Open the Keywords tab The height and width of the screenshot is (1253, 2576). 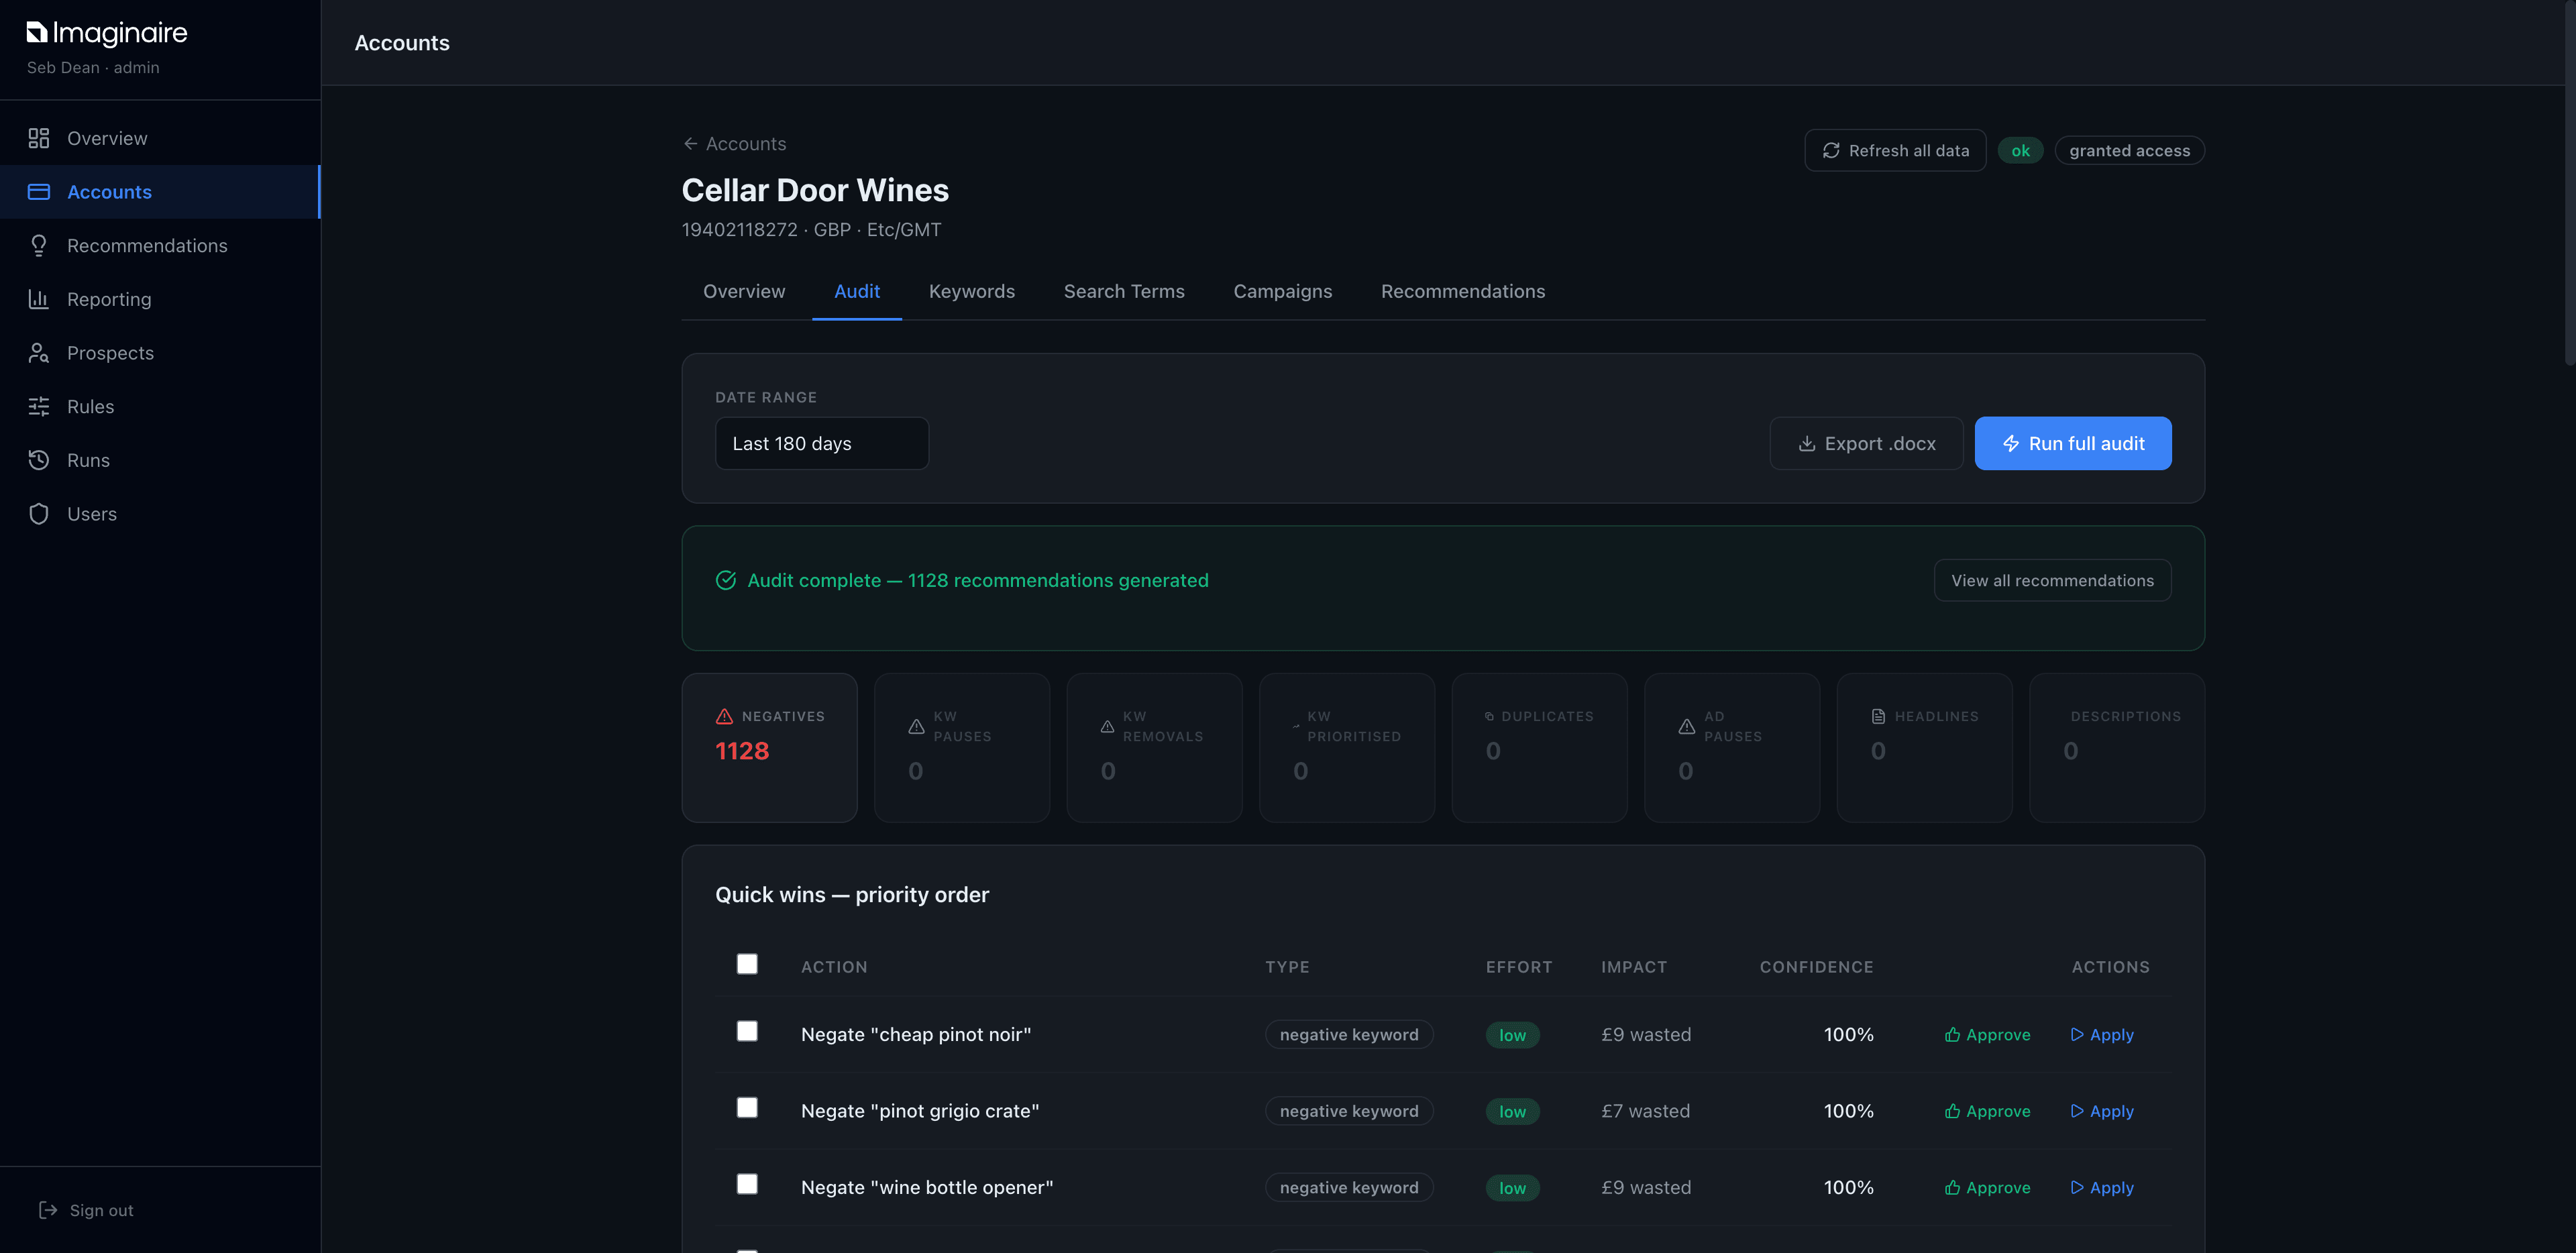coord(972,292)
